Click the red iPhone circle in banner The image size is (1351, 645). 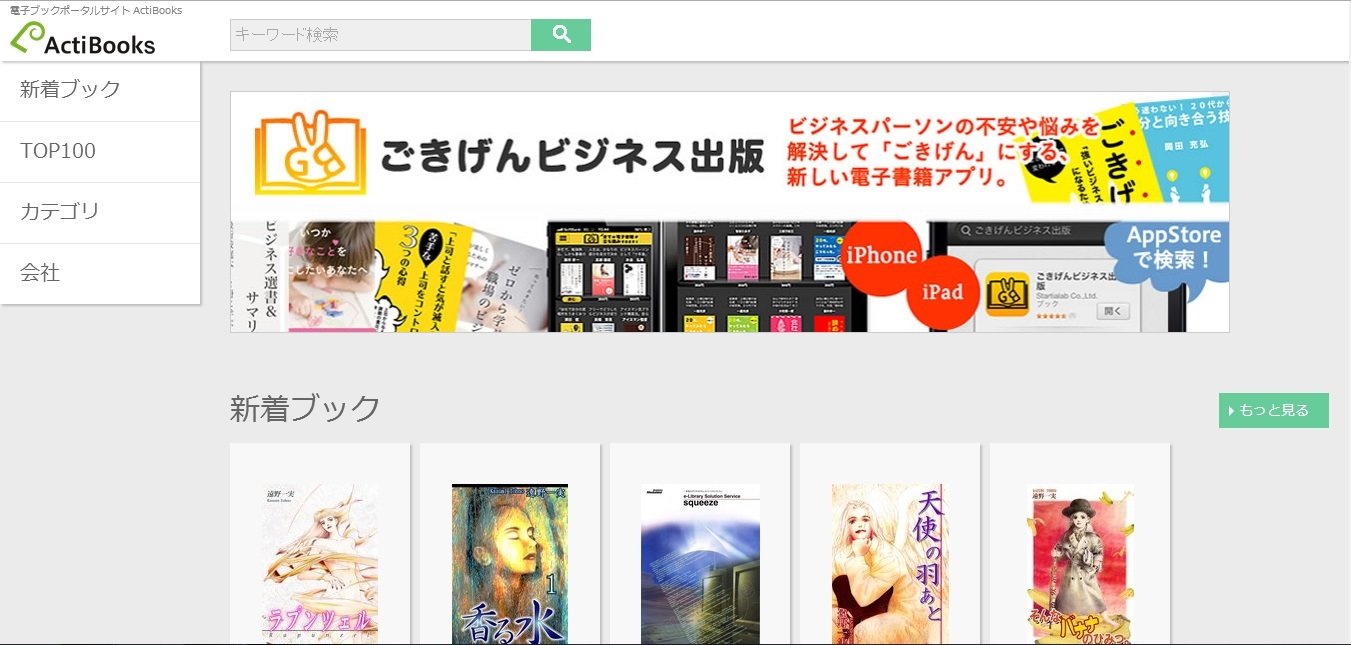pos(881,256)
